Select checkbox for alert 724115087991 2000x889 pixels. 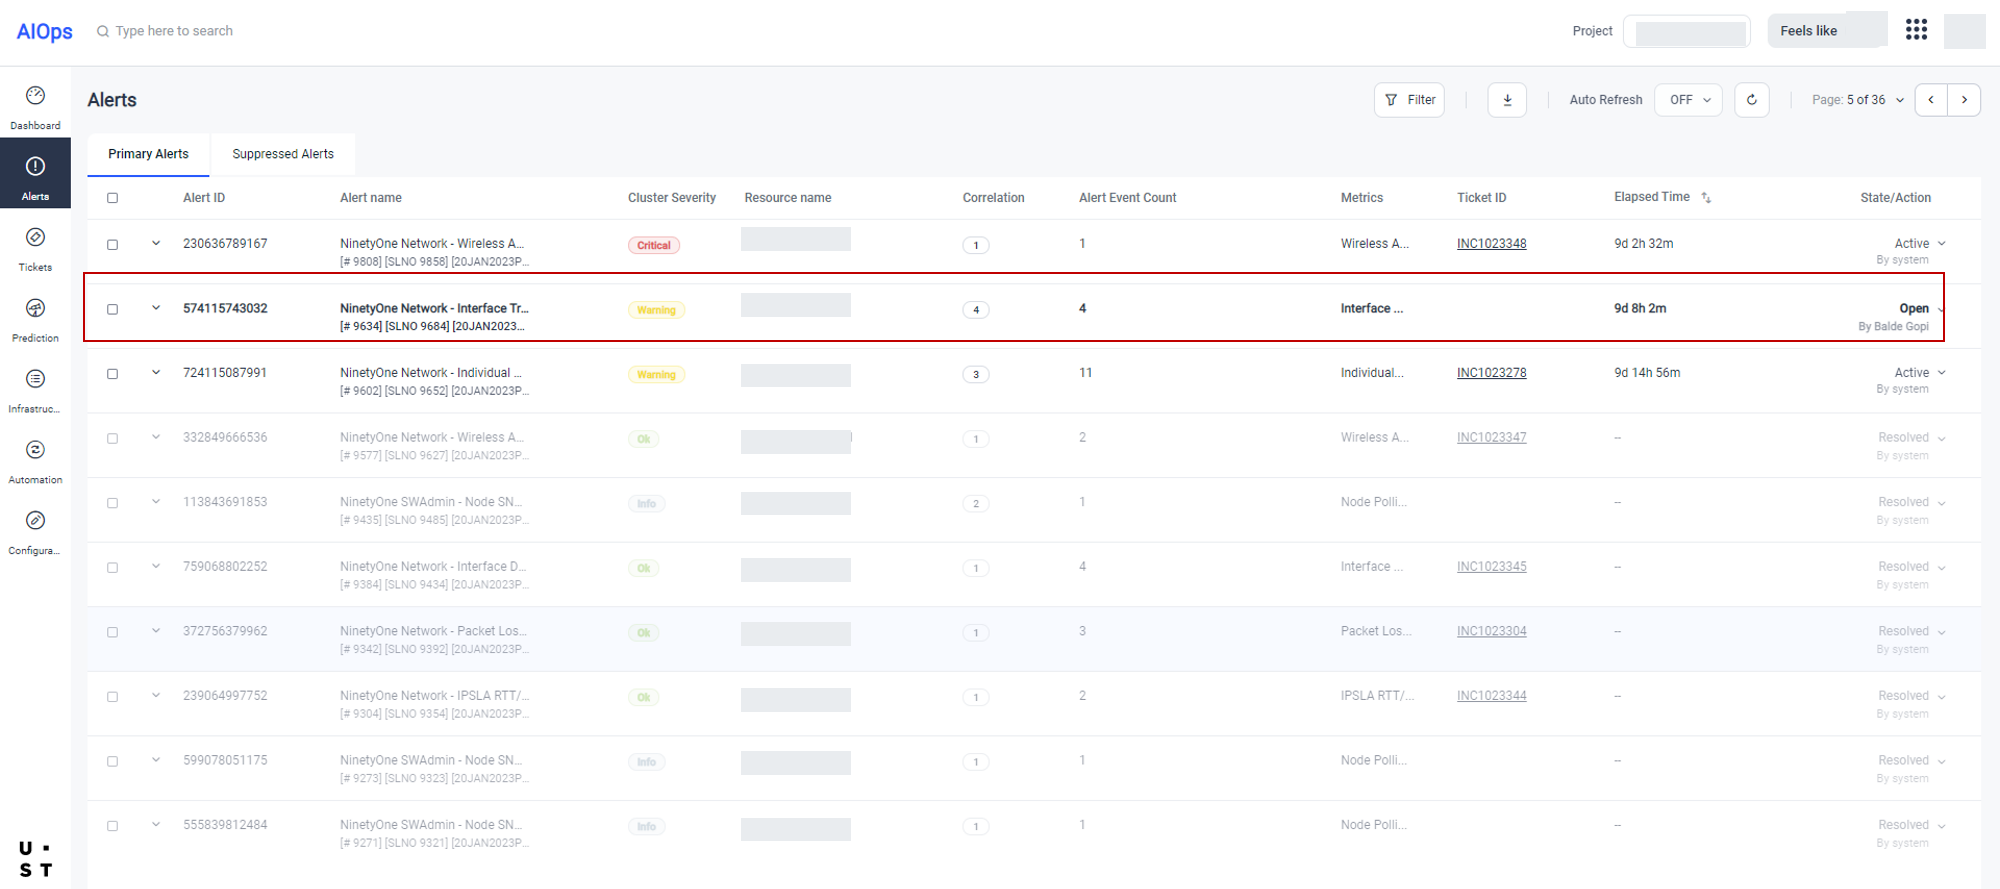tap(113, 374)
